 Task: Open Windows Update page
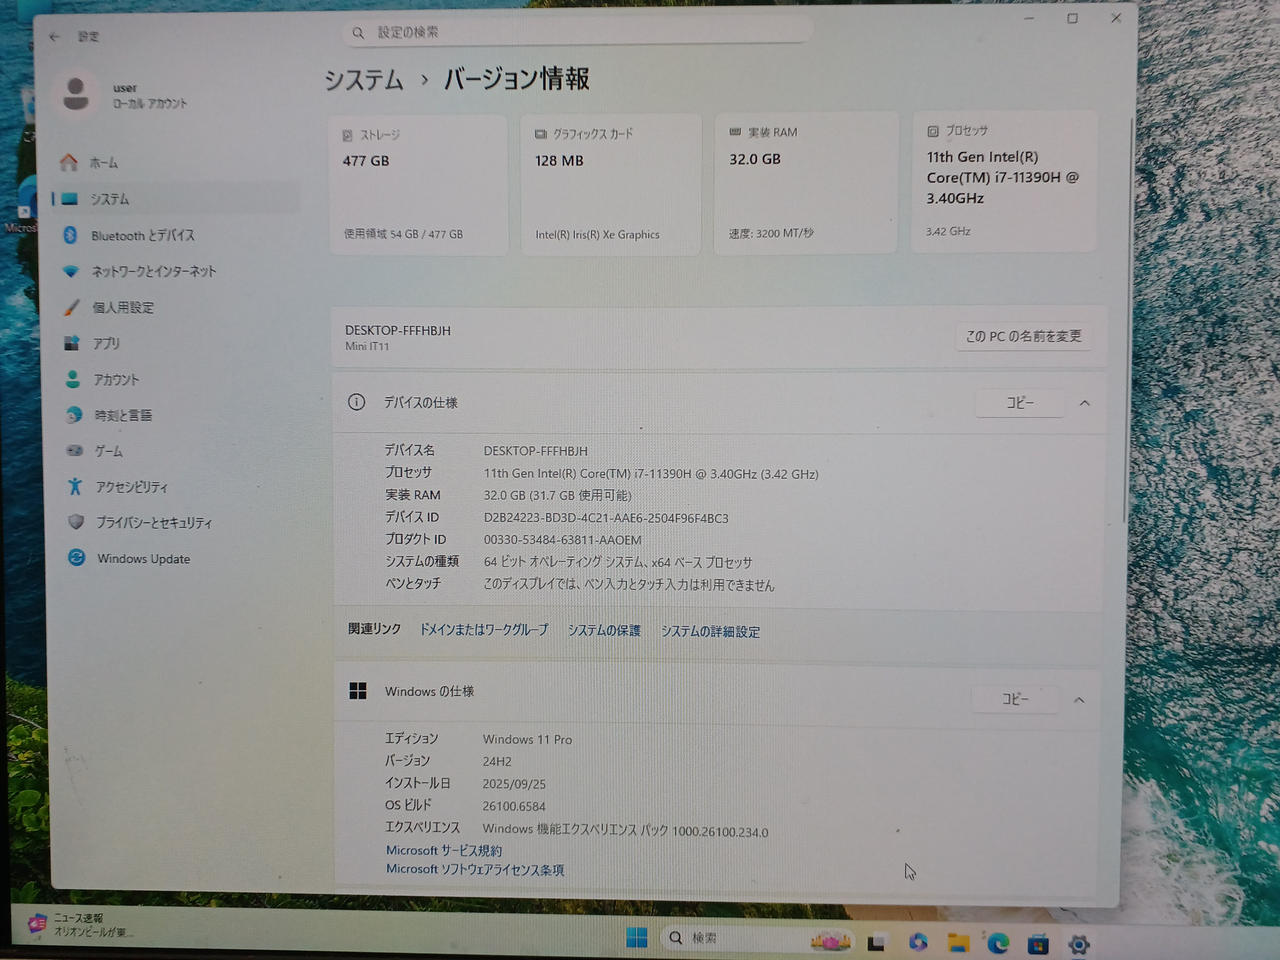pos(143,559)
